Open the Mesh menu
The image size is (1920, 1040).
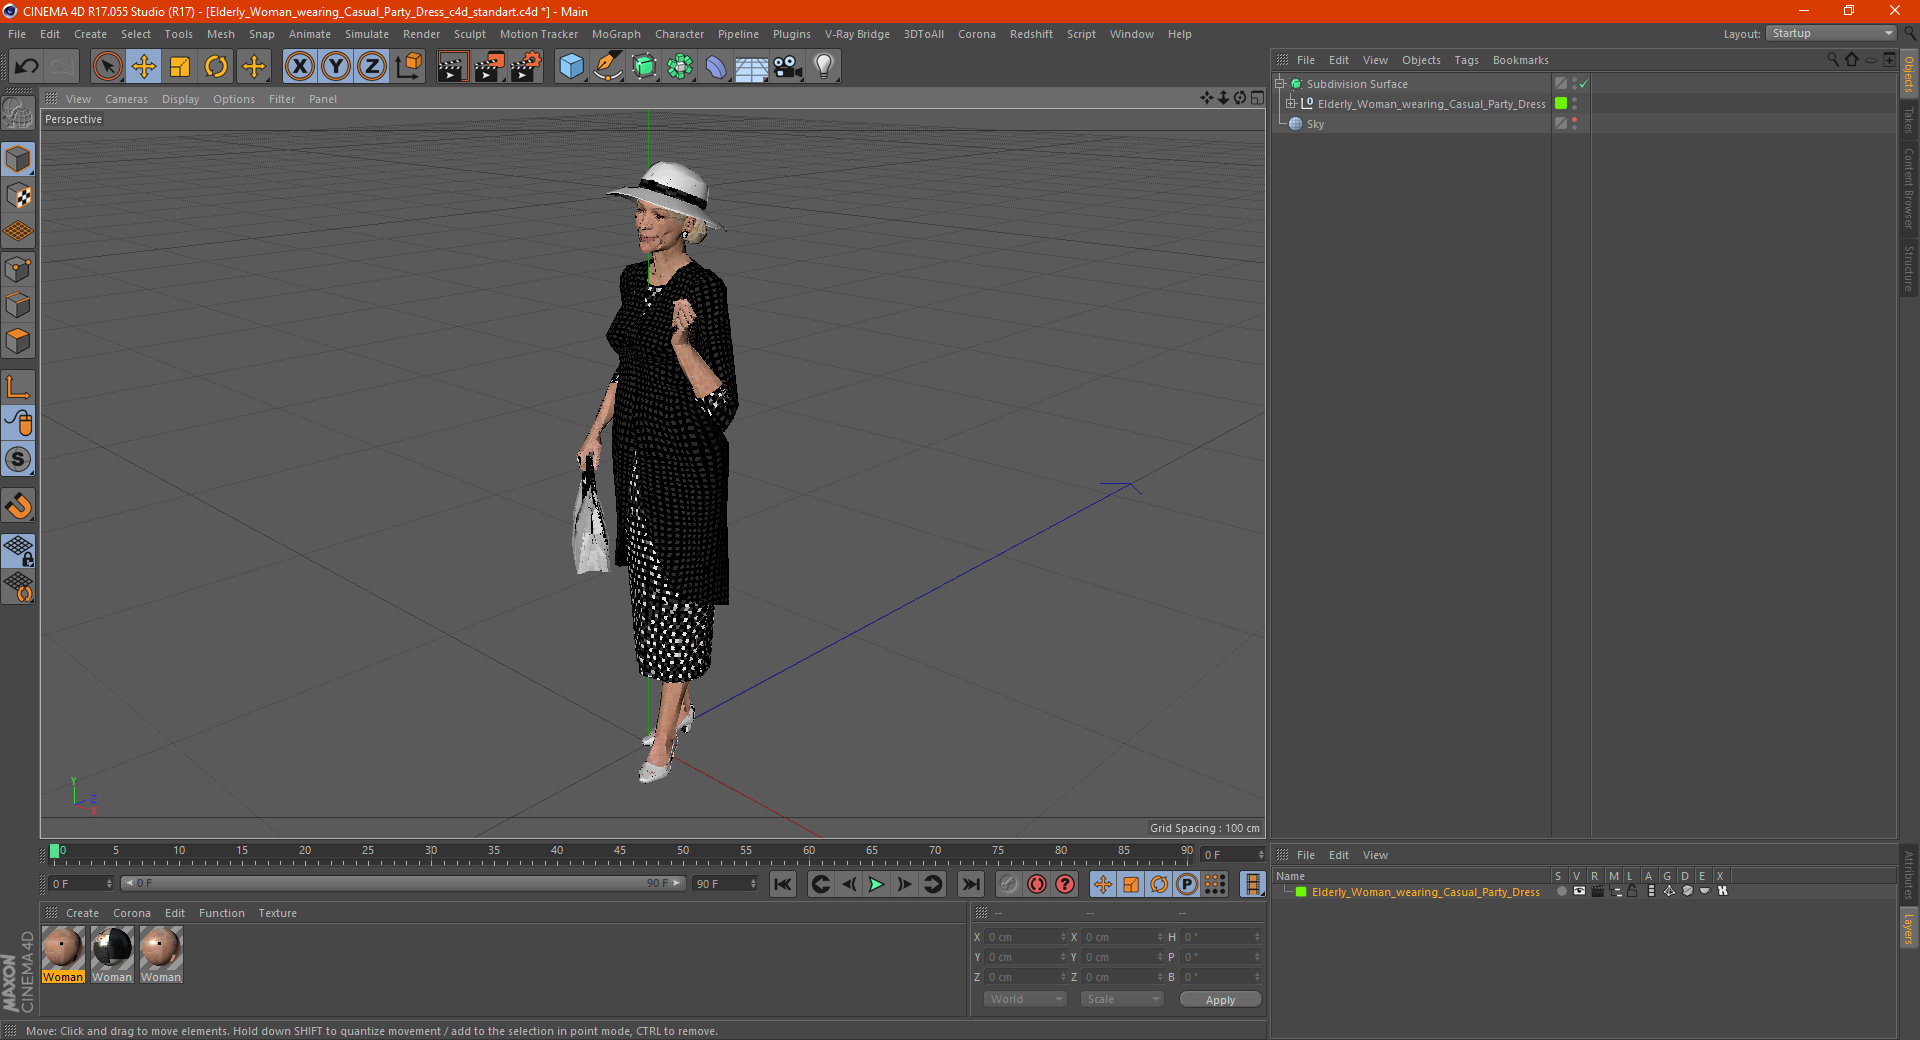(221, 34)
